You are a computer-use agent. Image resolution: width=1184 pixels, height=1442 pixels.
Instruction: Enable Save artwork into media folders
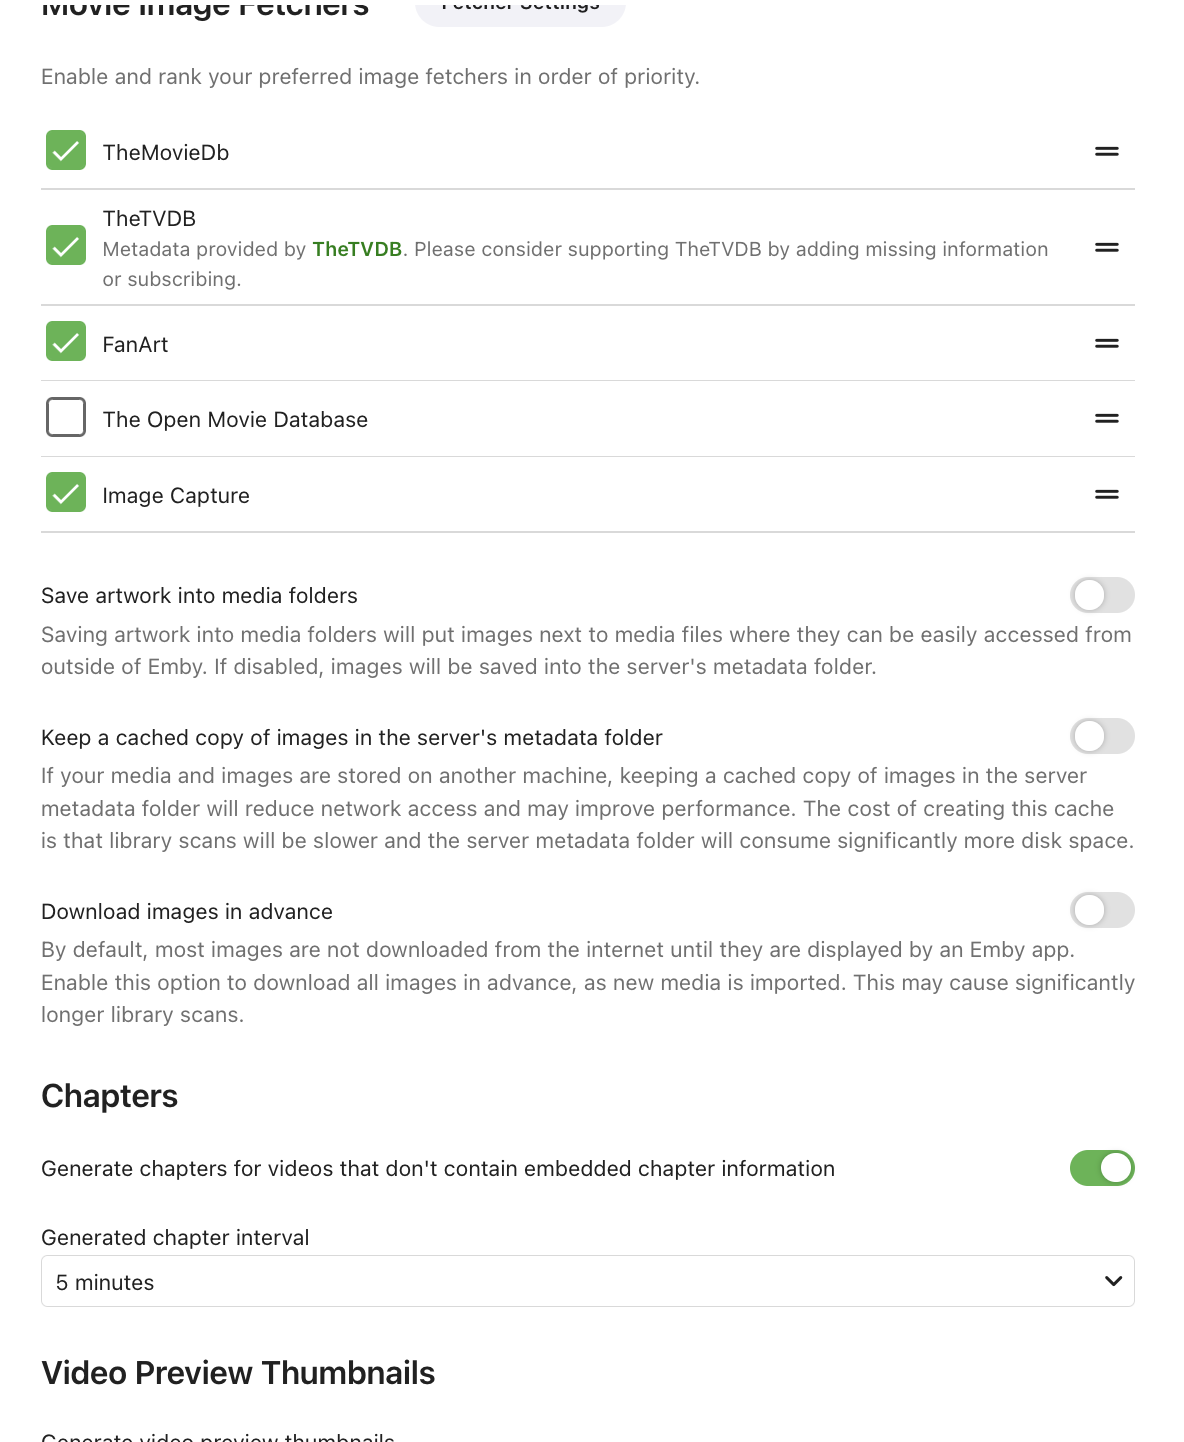tap(1101, 596)
